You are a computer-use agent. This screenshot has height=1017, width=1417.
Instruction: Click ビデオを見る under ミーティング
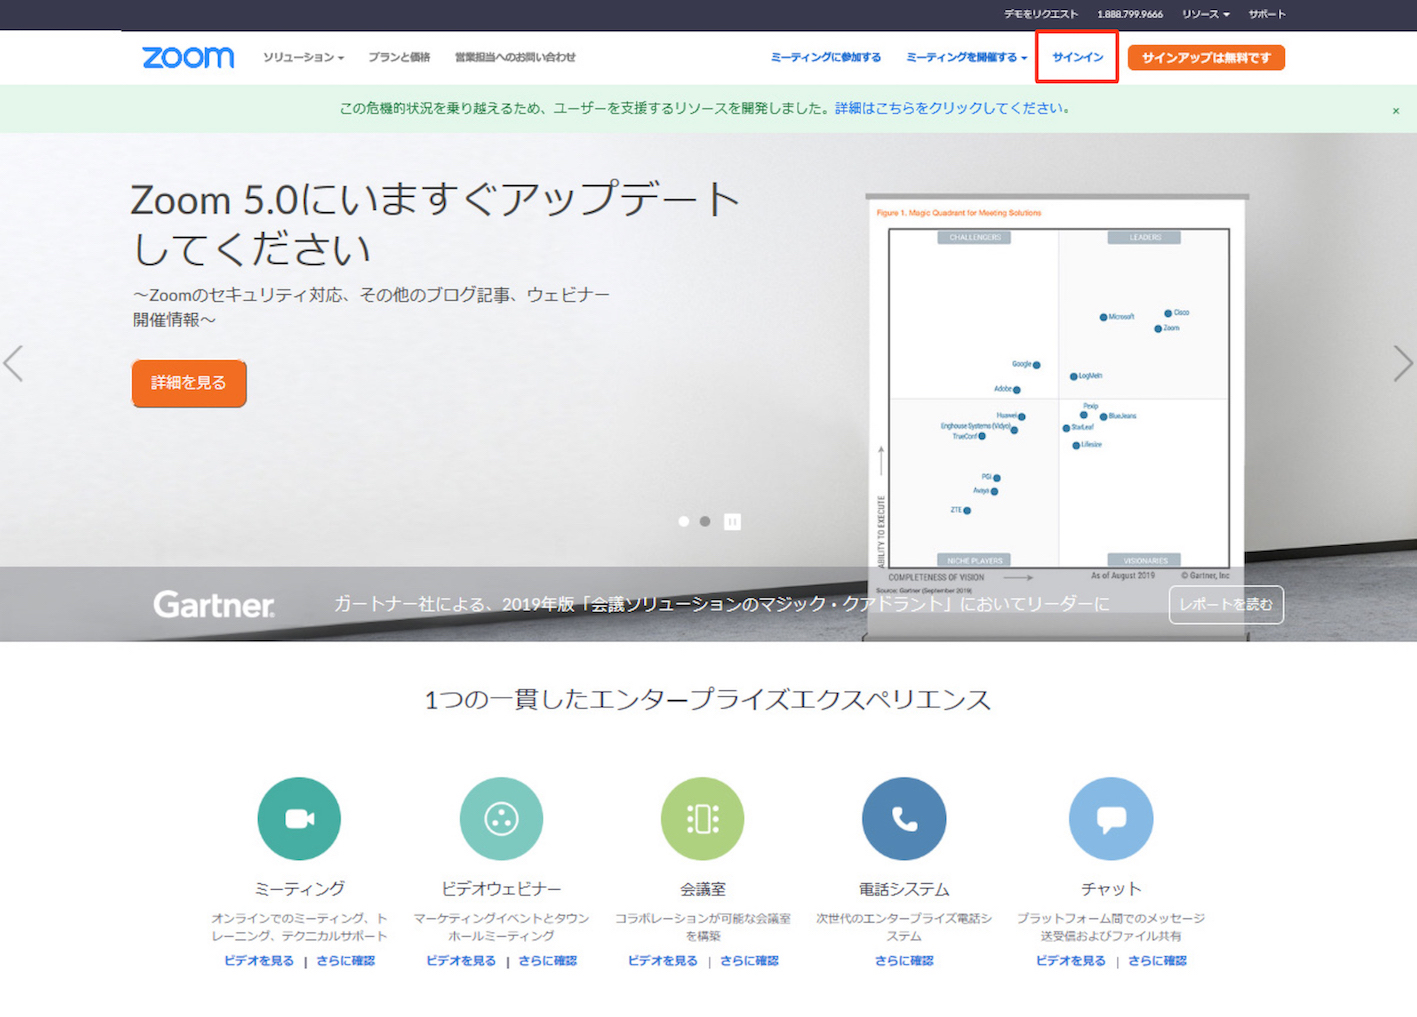coord(259,960)
